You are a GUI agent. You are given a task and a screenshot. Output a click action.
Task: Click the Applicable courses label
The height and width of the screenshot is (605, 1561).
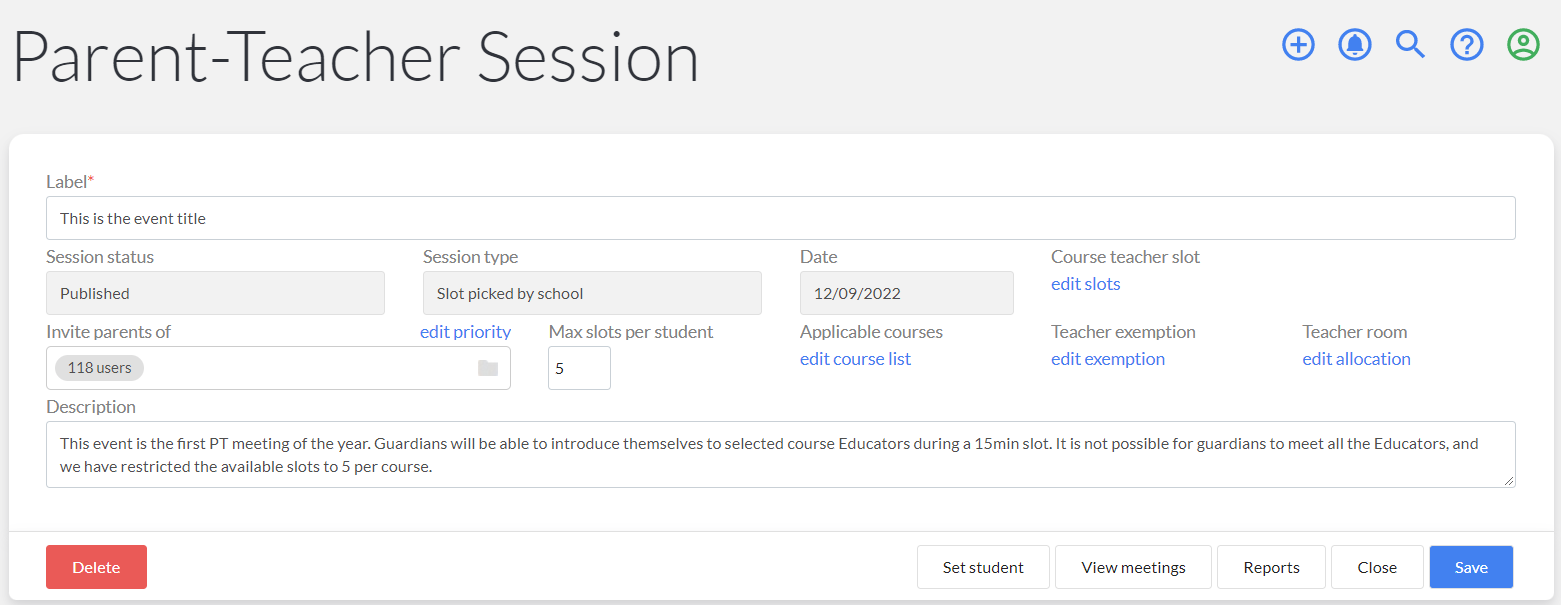871,332
